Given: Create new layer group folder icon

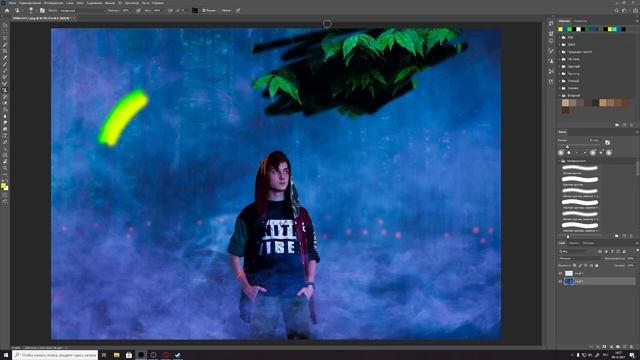Looking at the screenshot, I should [x=618, y=347].
